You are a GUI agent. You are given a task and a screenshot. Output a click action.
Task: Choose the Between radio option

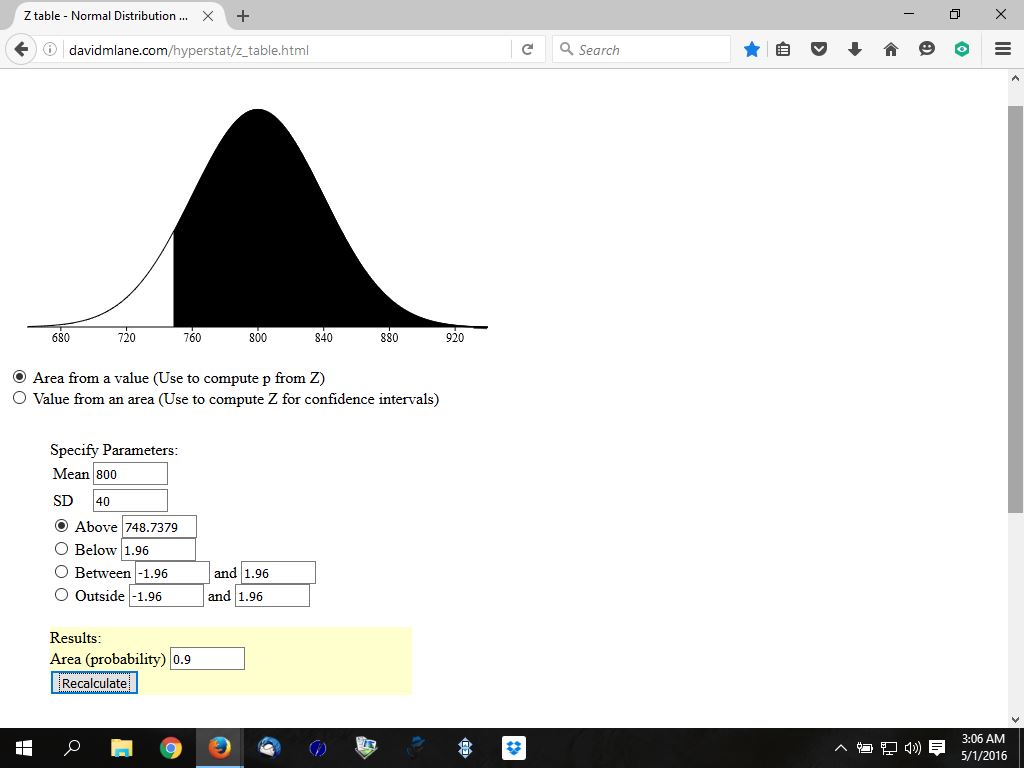click(61, 571)
